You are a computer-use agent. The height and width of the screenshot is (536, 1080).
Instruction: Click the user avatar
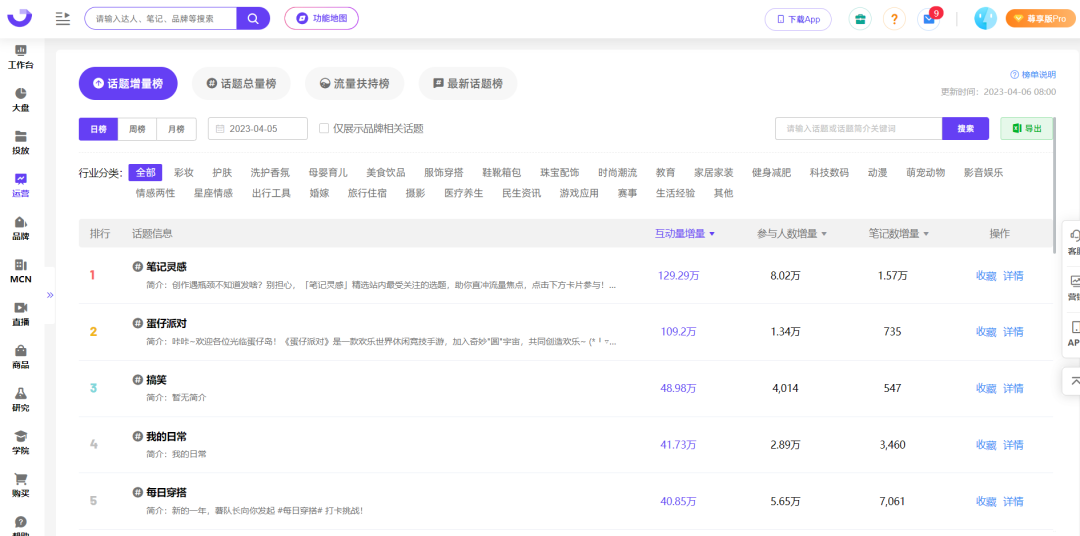pyautogui.click(x=985, y=19)
